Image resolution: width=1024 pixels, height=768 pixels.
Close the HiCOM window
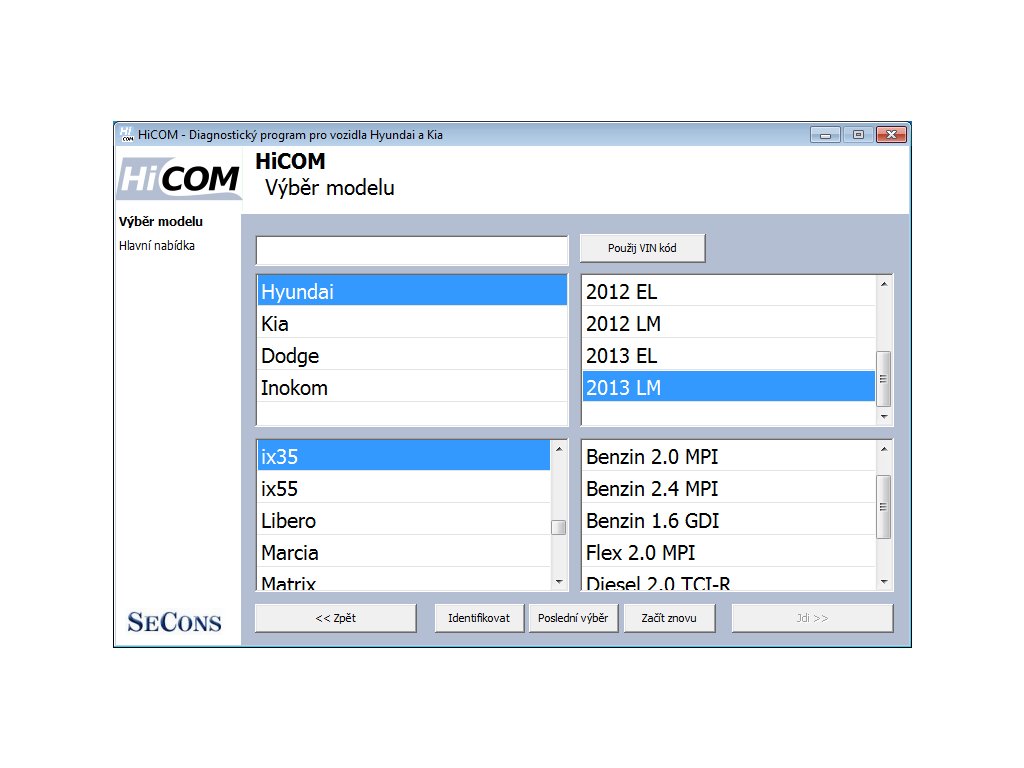tap(891, 135)
